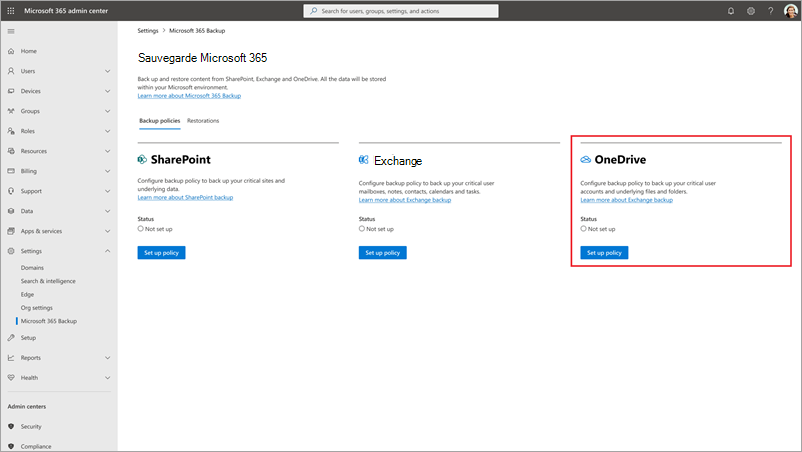Screen dimensions: 802x452
Task: Click the Data icon in sidebar
Action: (11, 211)
